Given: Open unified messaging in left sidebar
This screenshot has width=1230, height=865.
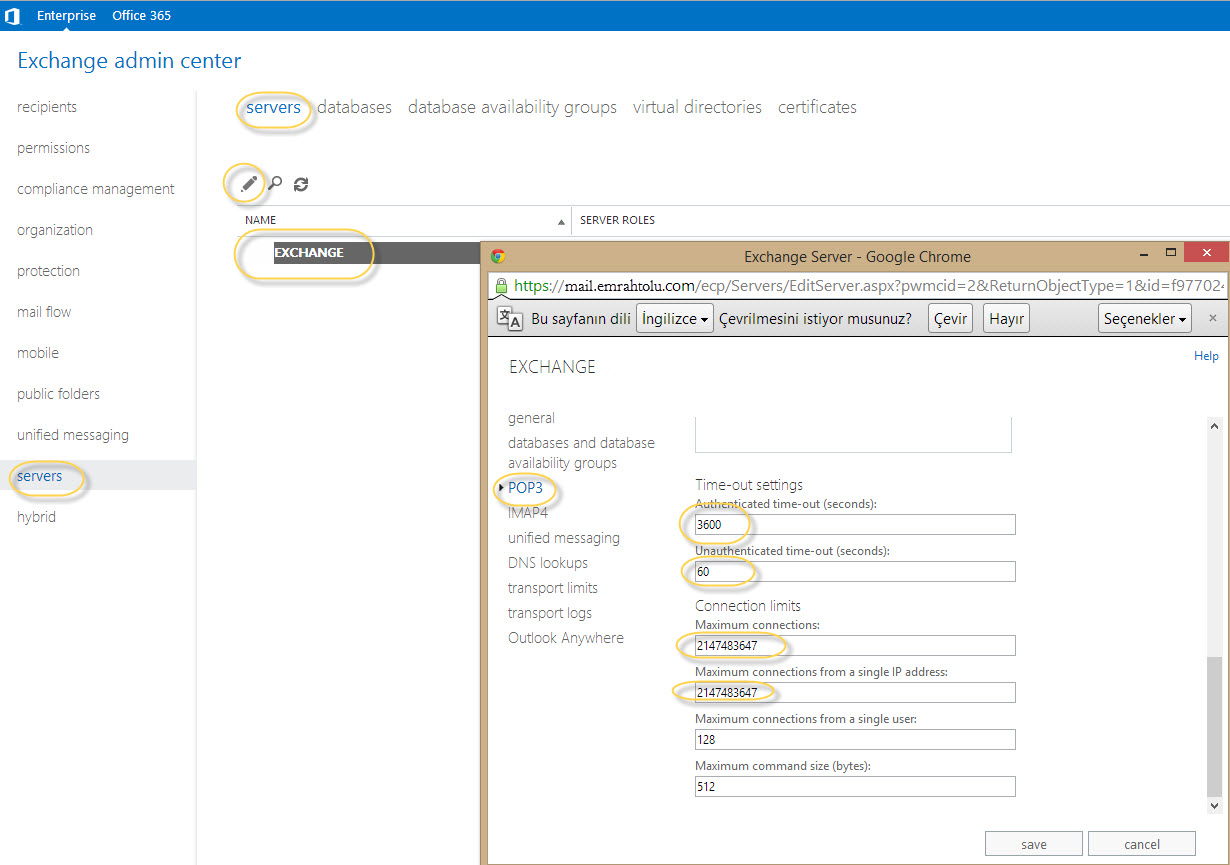Looking at the screenshot, I should point(73,435).
